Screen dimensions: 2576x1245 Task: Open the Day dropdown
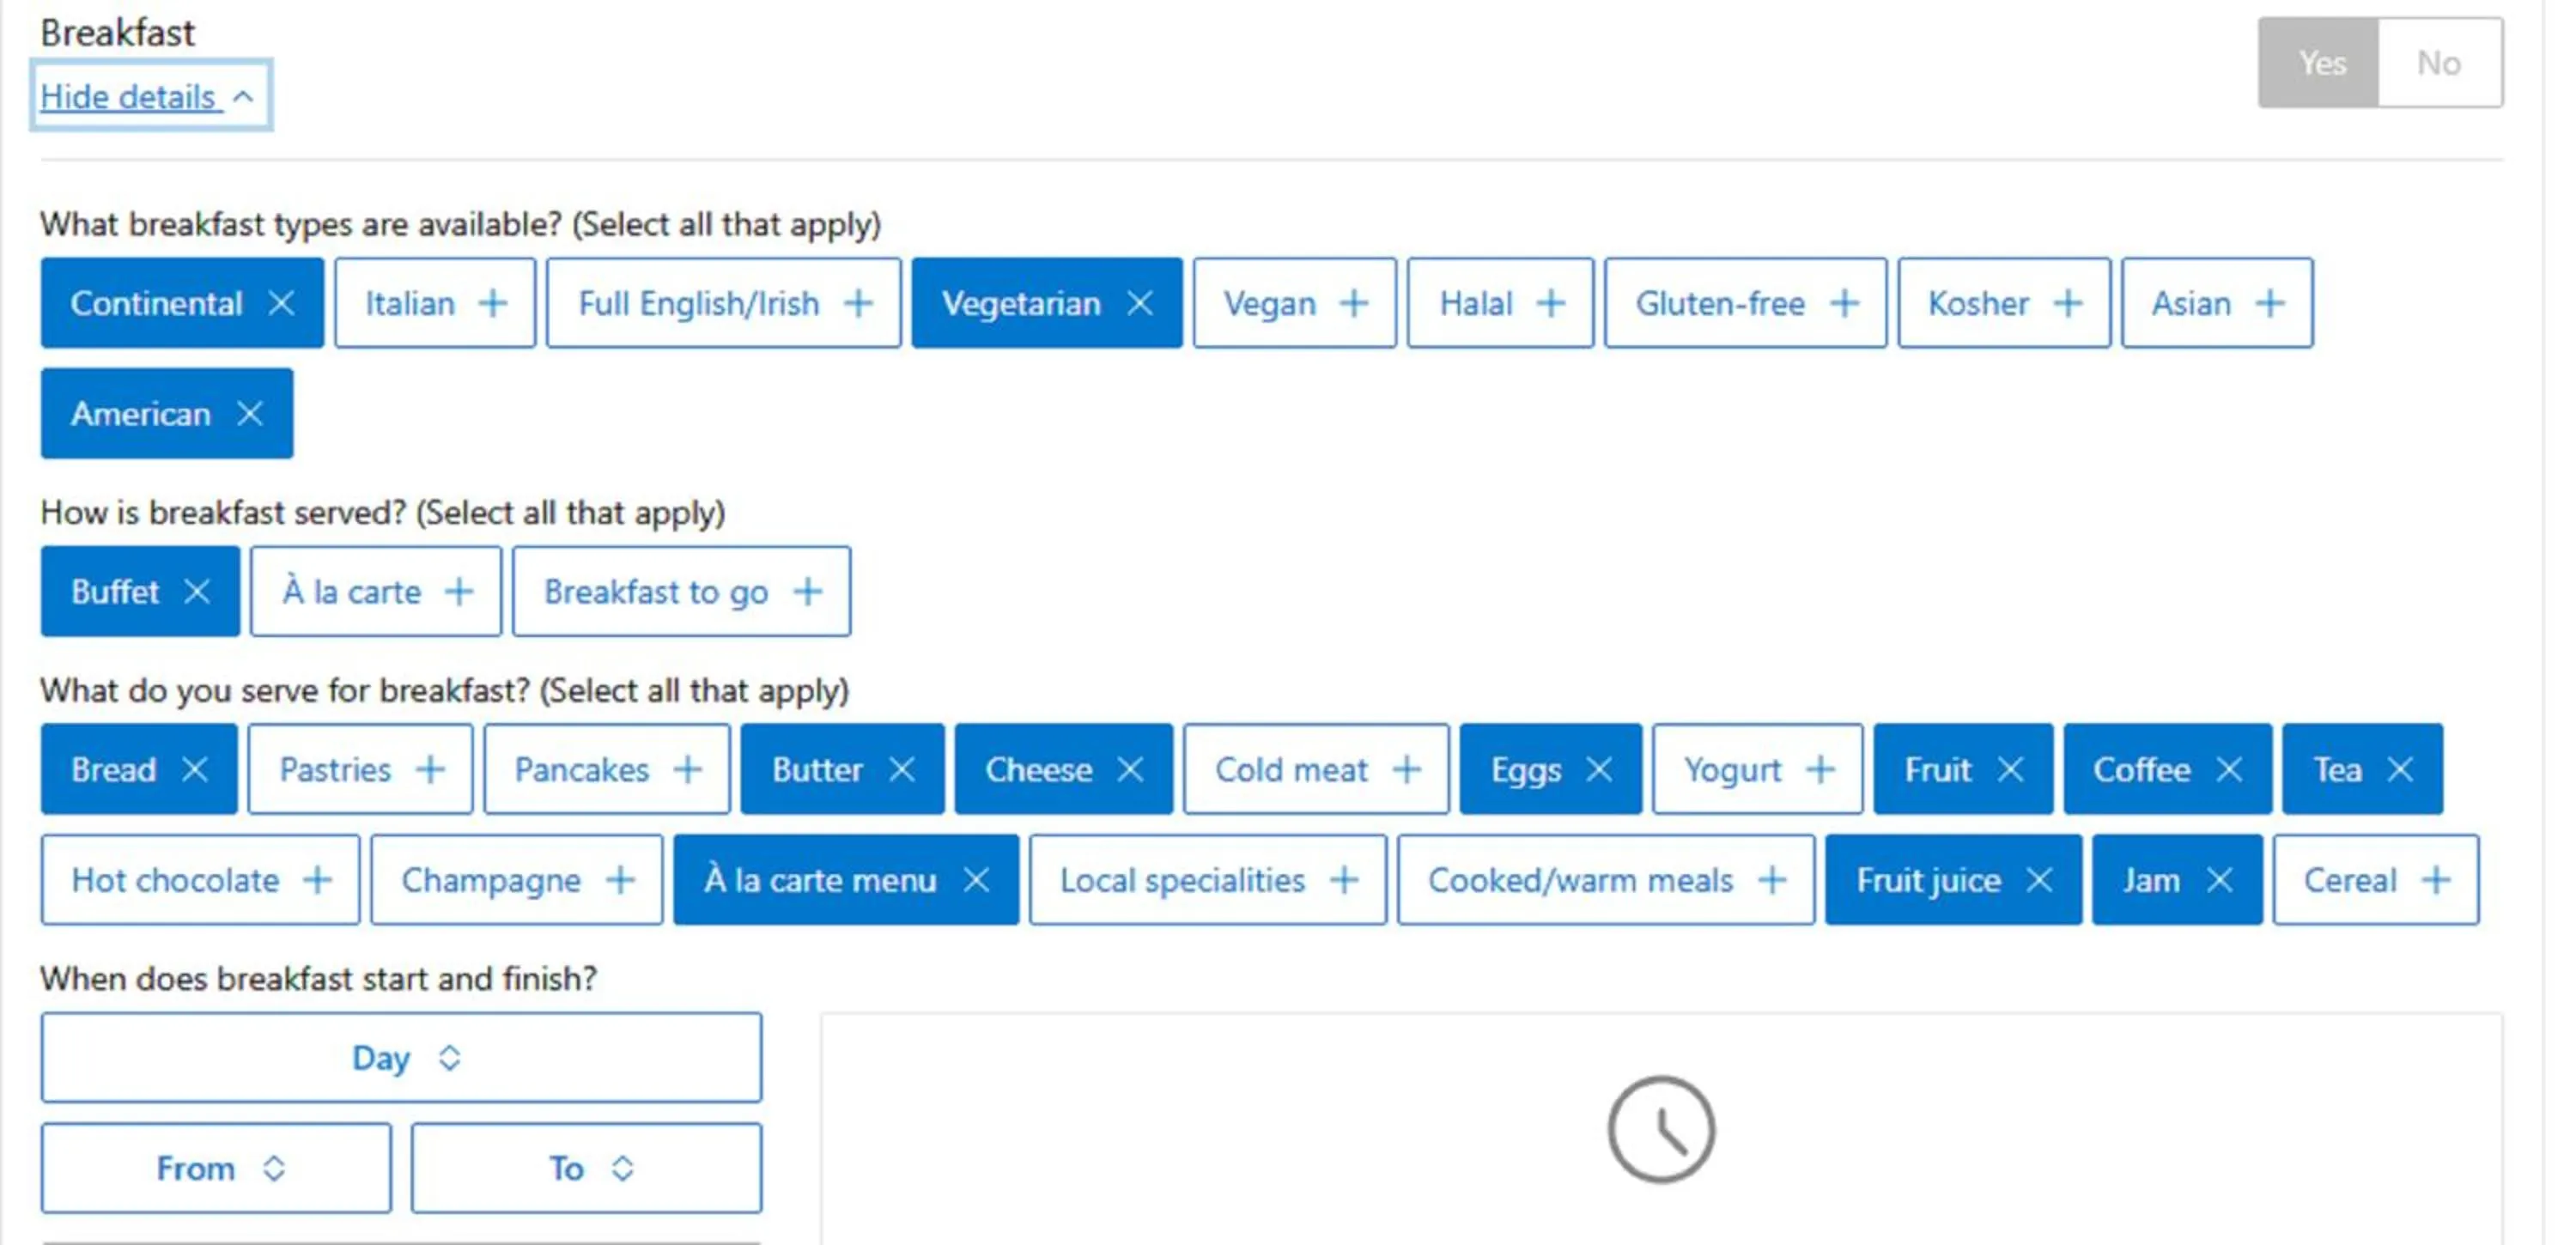point(401,1058)
